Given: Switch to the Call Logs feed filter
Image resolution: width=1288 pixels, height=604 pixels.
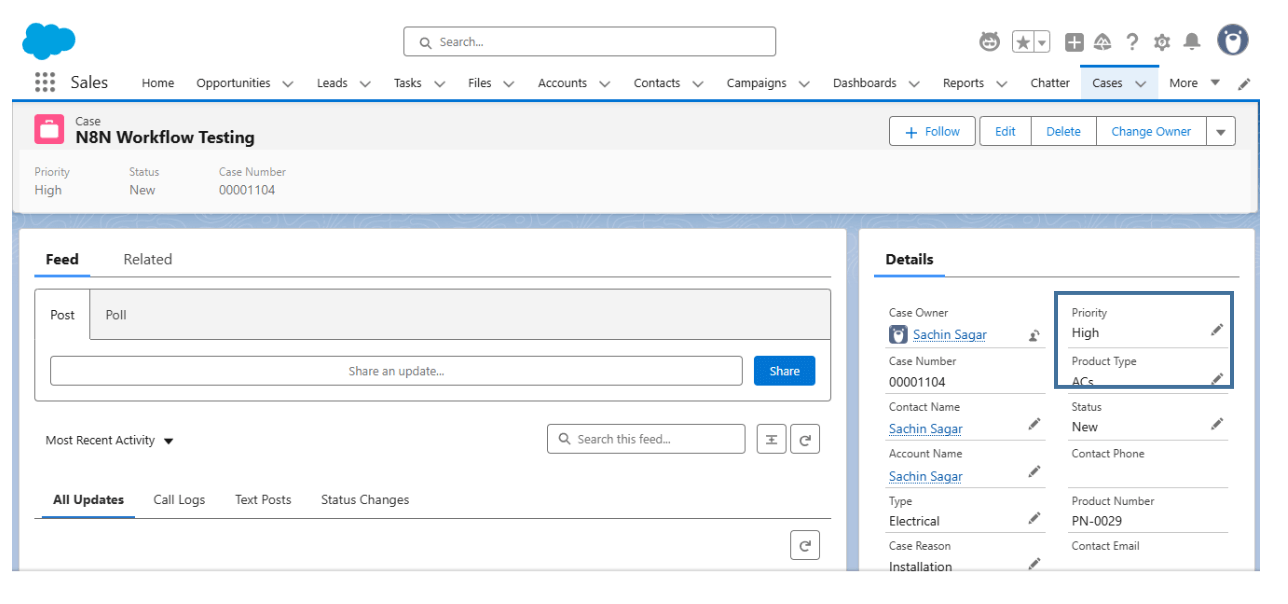Looking at the screenshot, I should tap(179, 499).
